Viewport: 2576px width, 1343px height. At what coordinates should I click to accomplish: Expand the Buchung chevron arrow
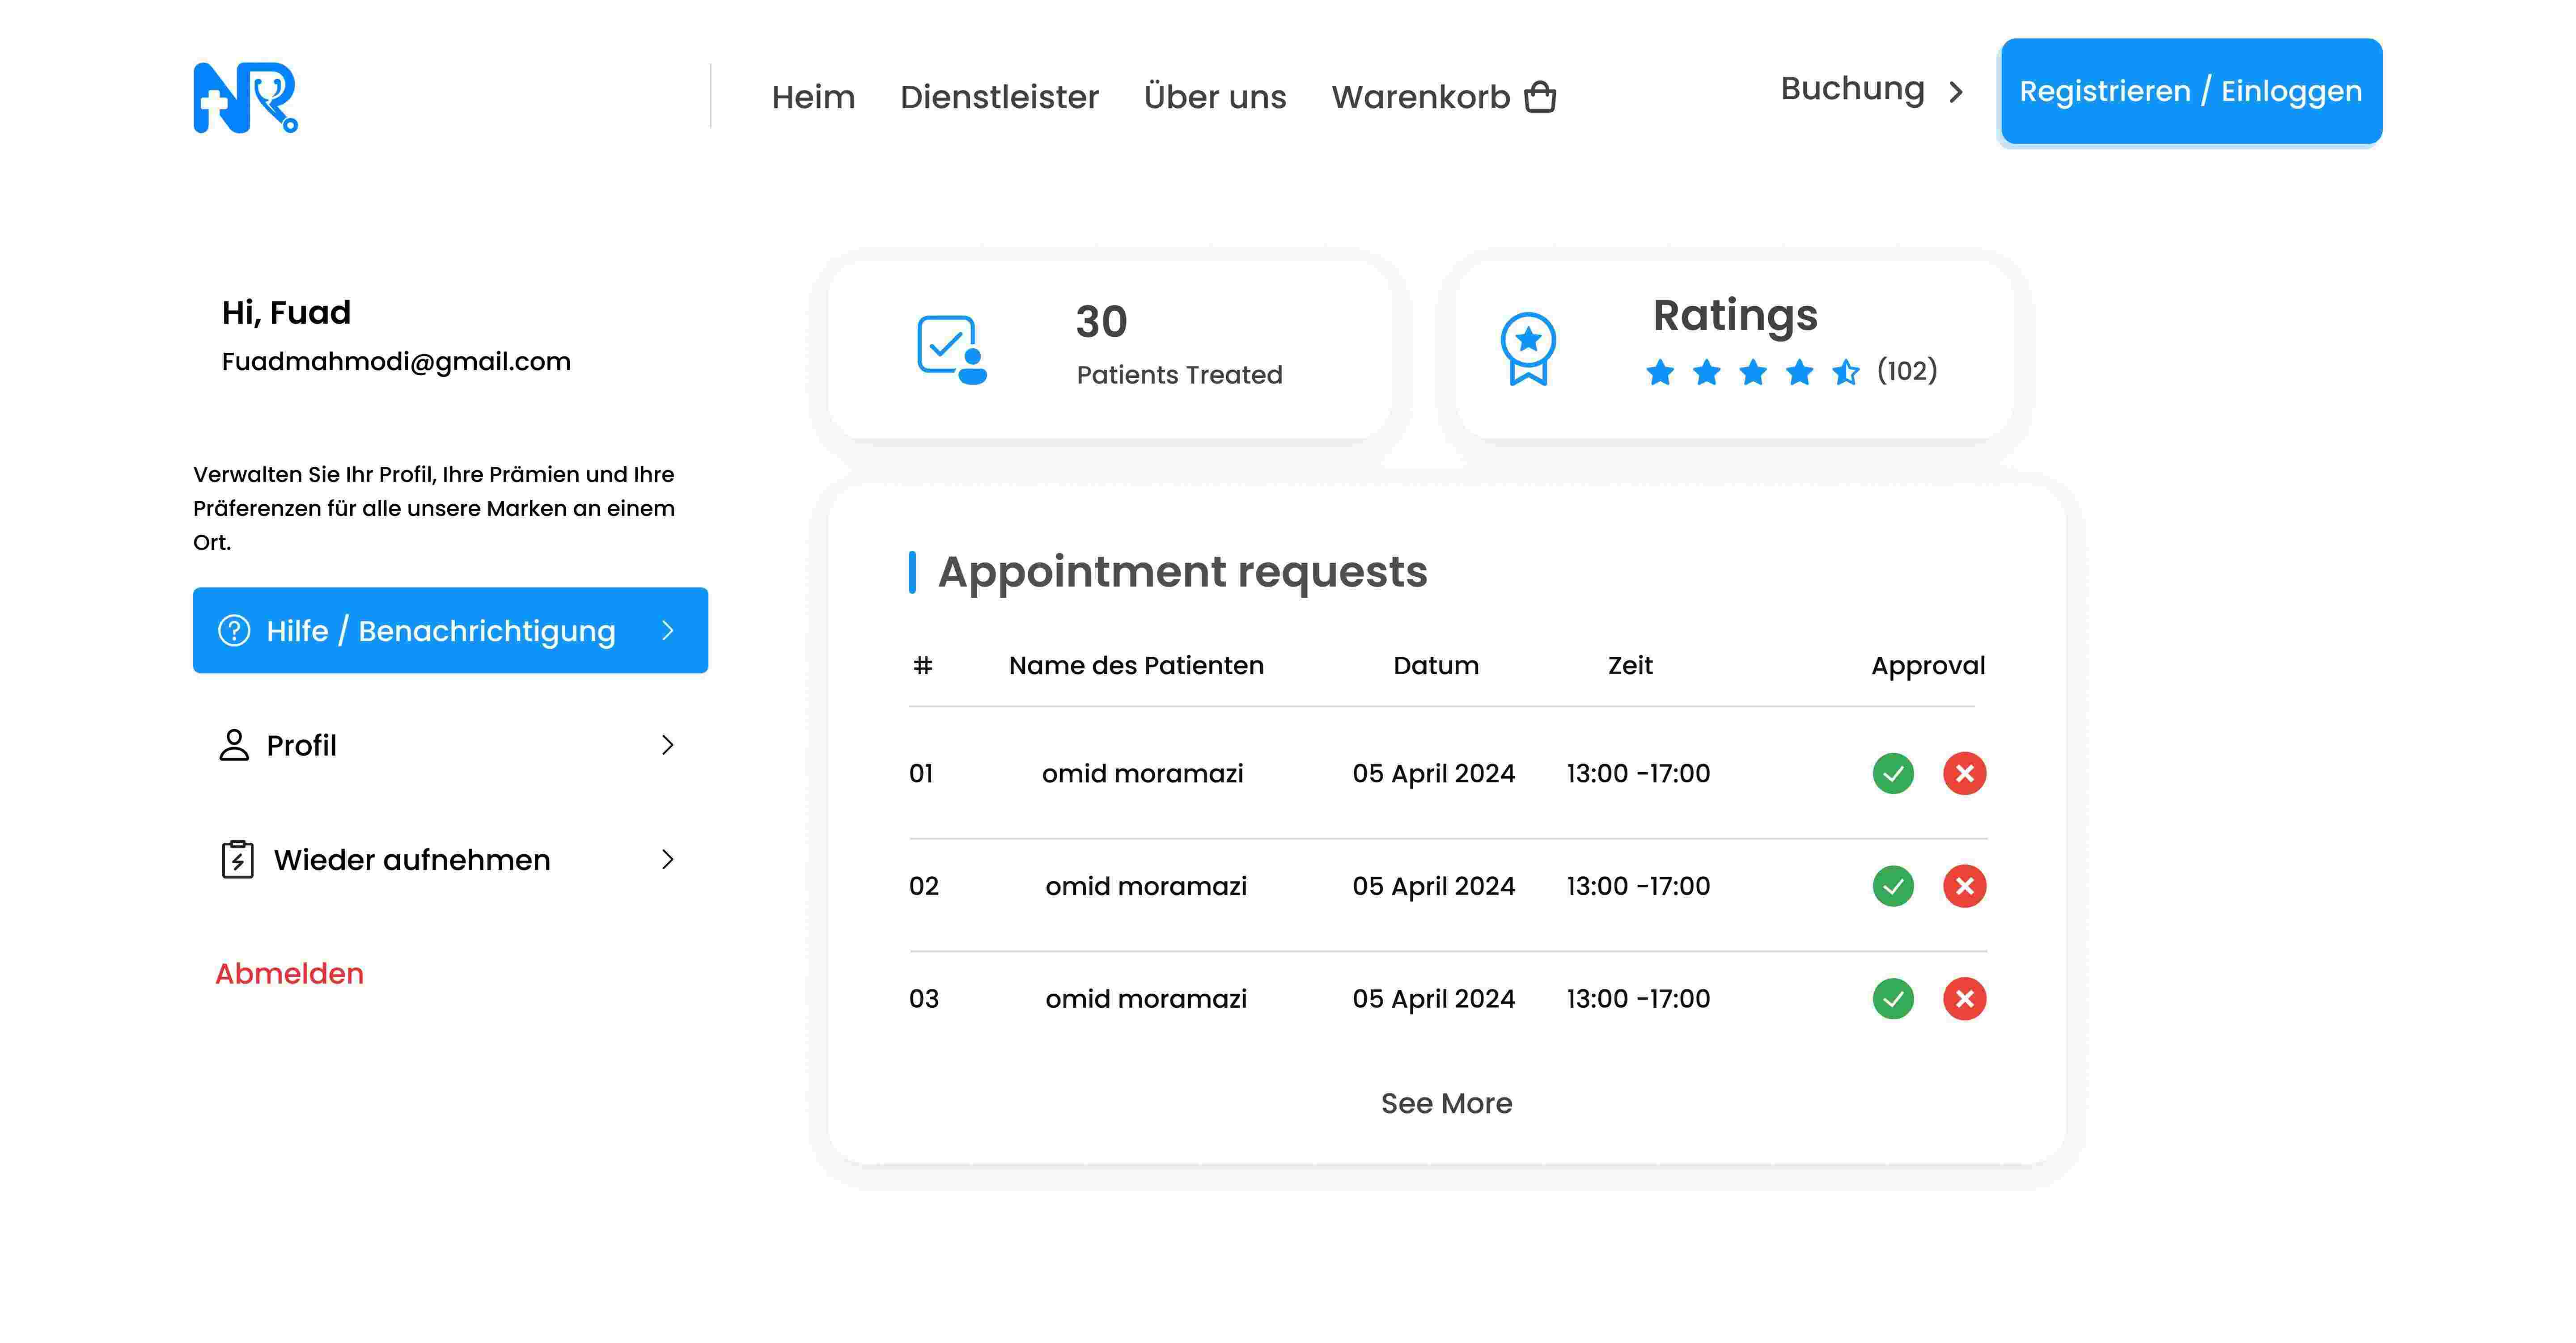(x=1956, y=92)
